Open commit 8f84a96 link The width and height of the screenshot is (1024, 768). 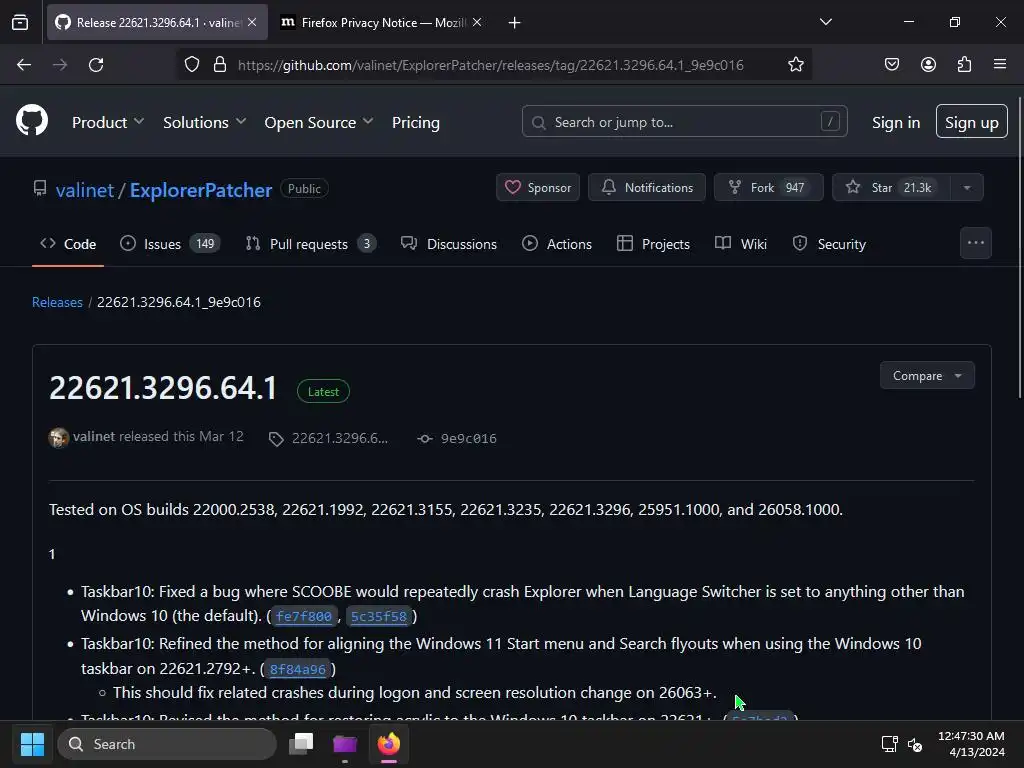(298, 669)
